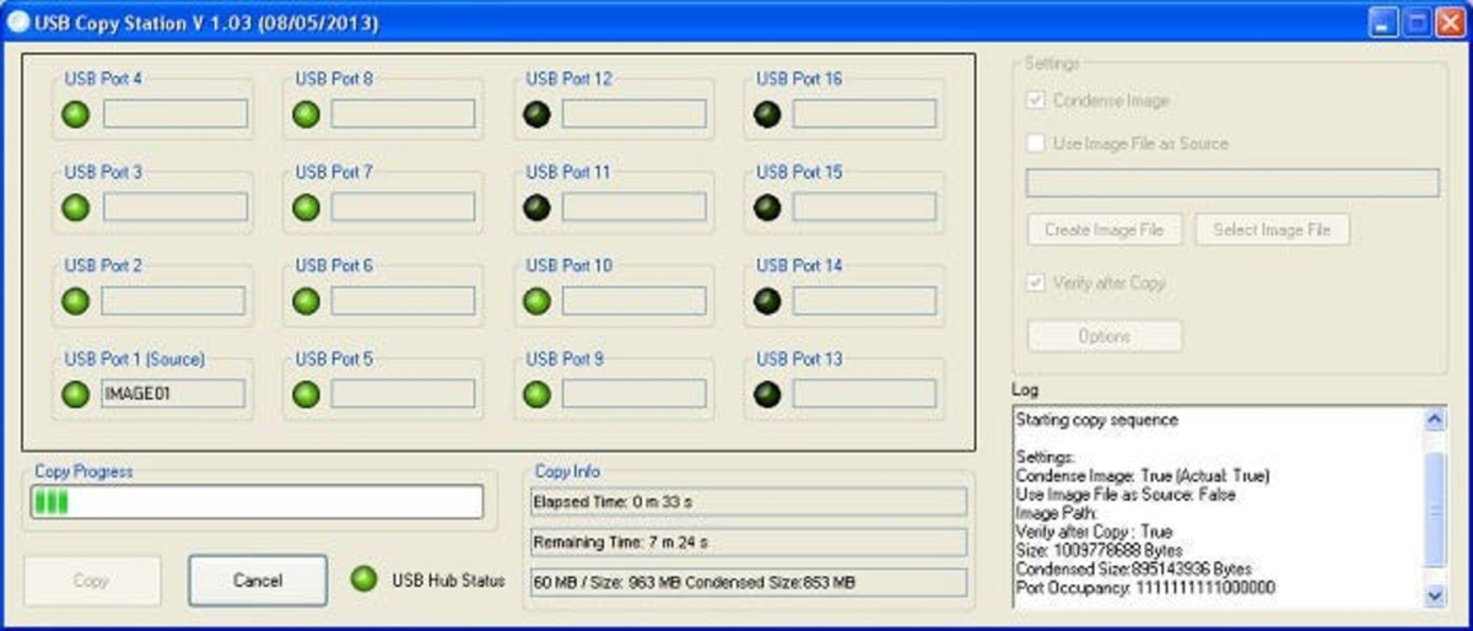Click the USB Port 1 field containing IMAGE01
Screen dimensions: 1473x631
[173, 394]
